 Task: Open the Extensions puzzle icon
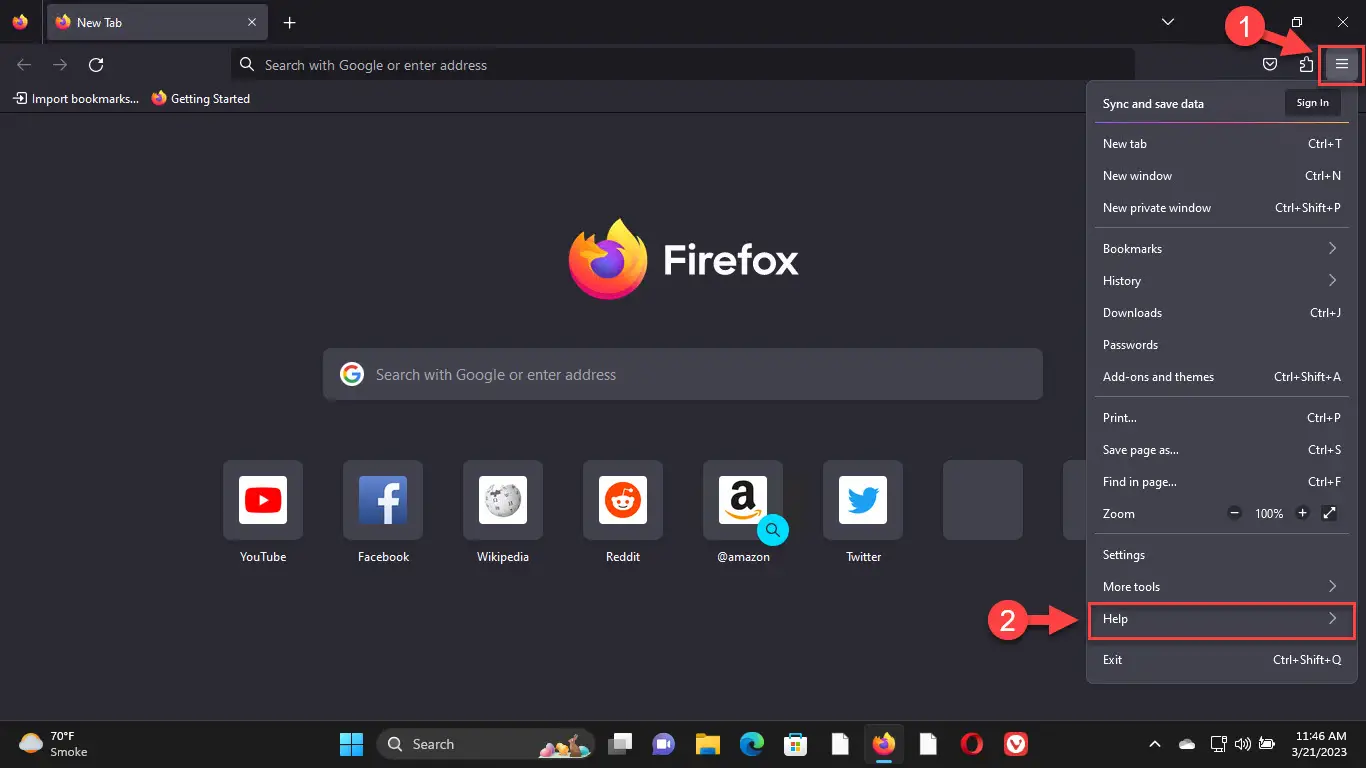point(1306,65)
